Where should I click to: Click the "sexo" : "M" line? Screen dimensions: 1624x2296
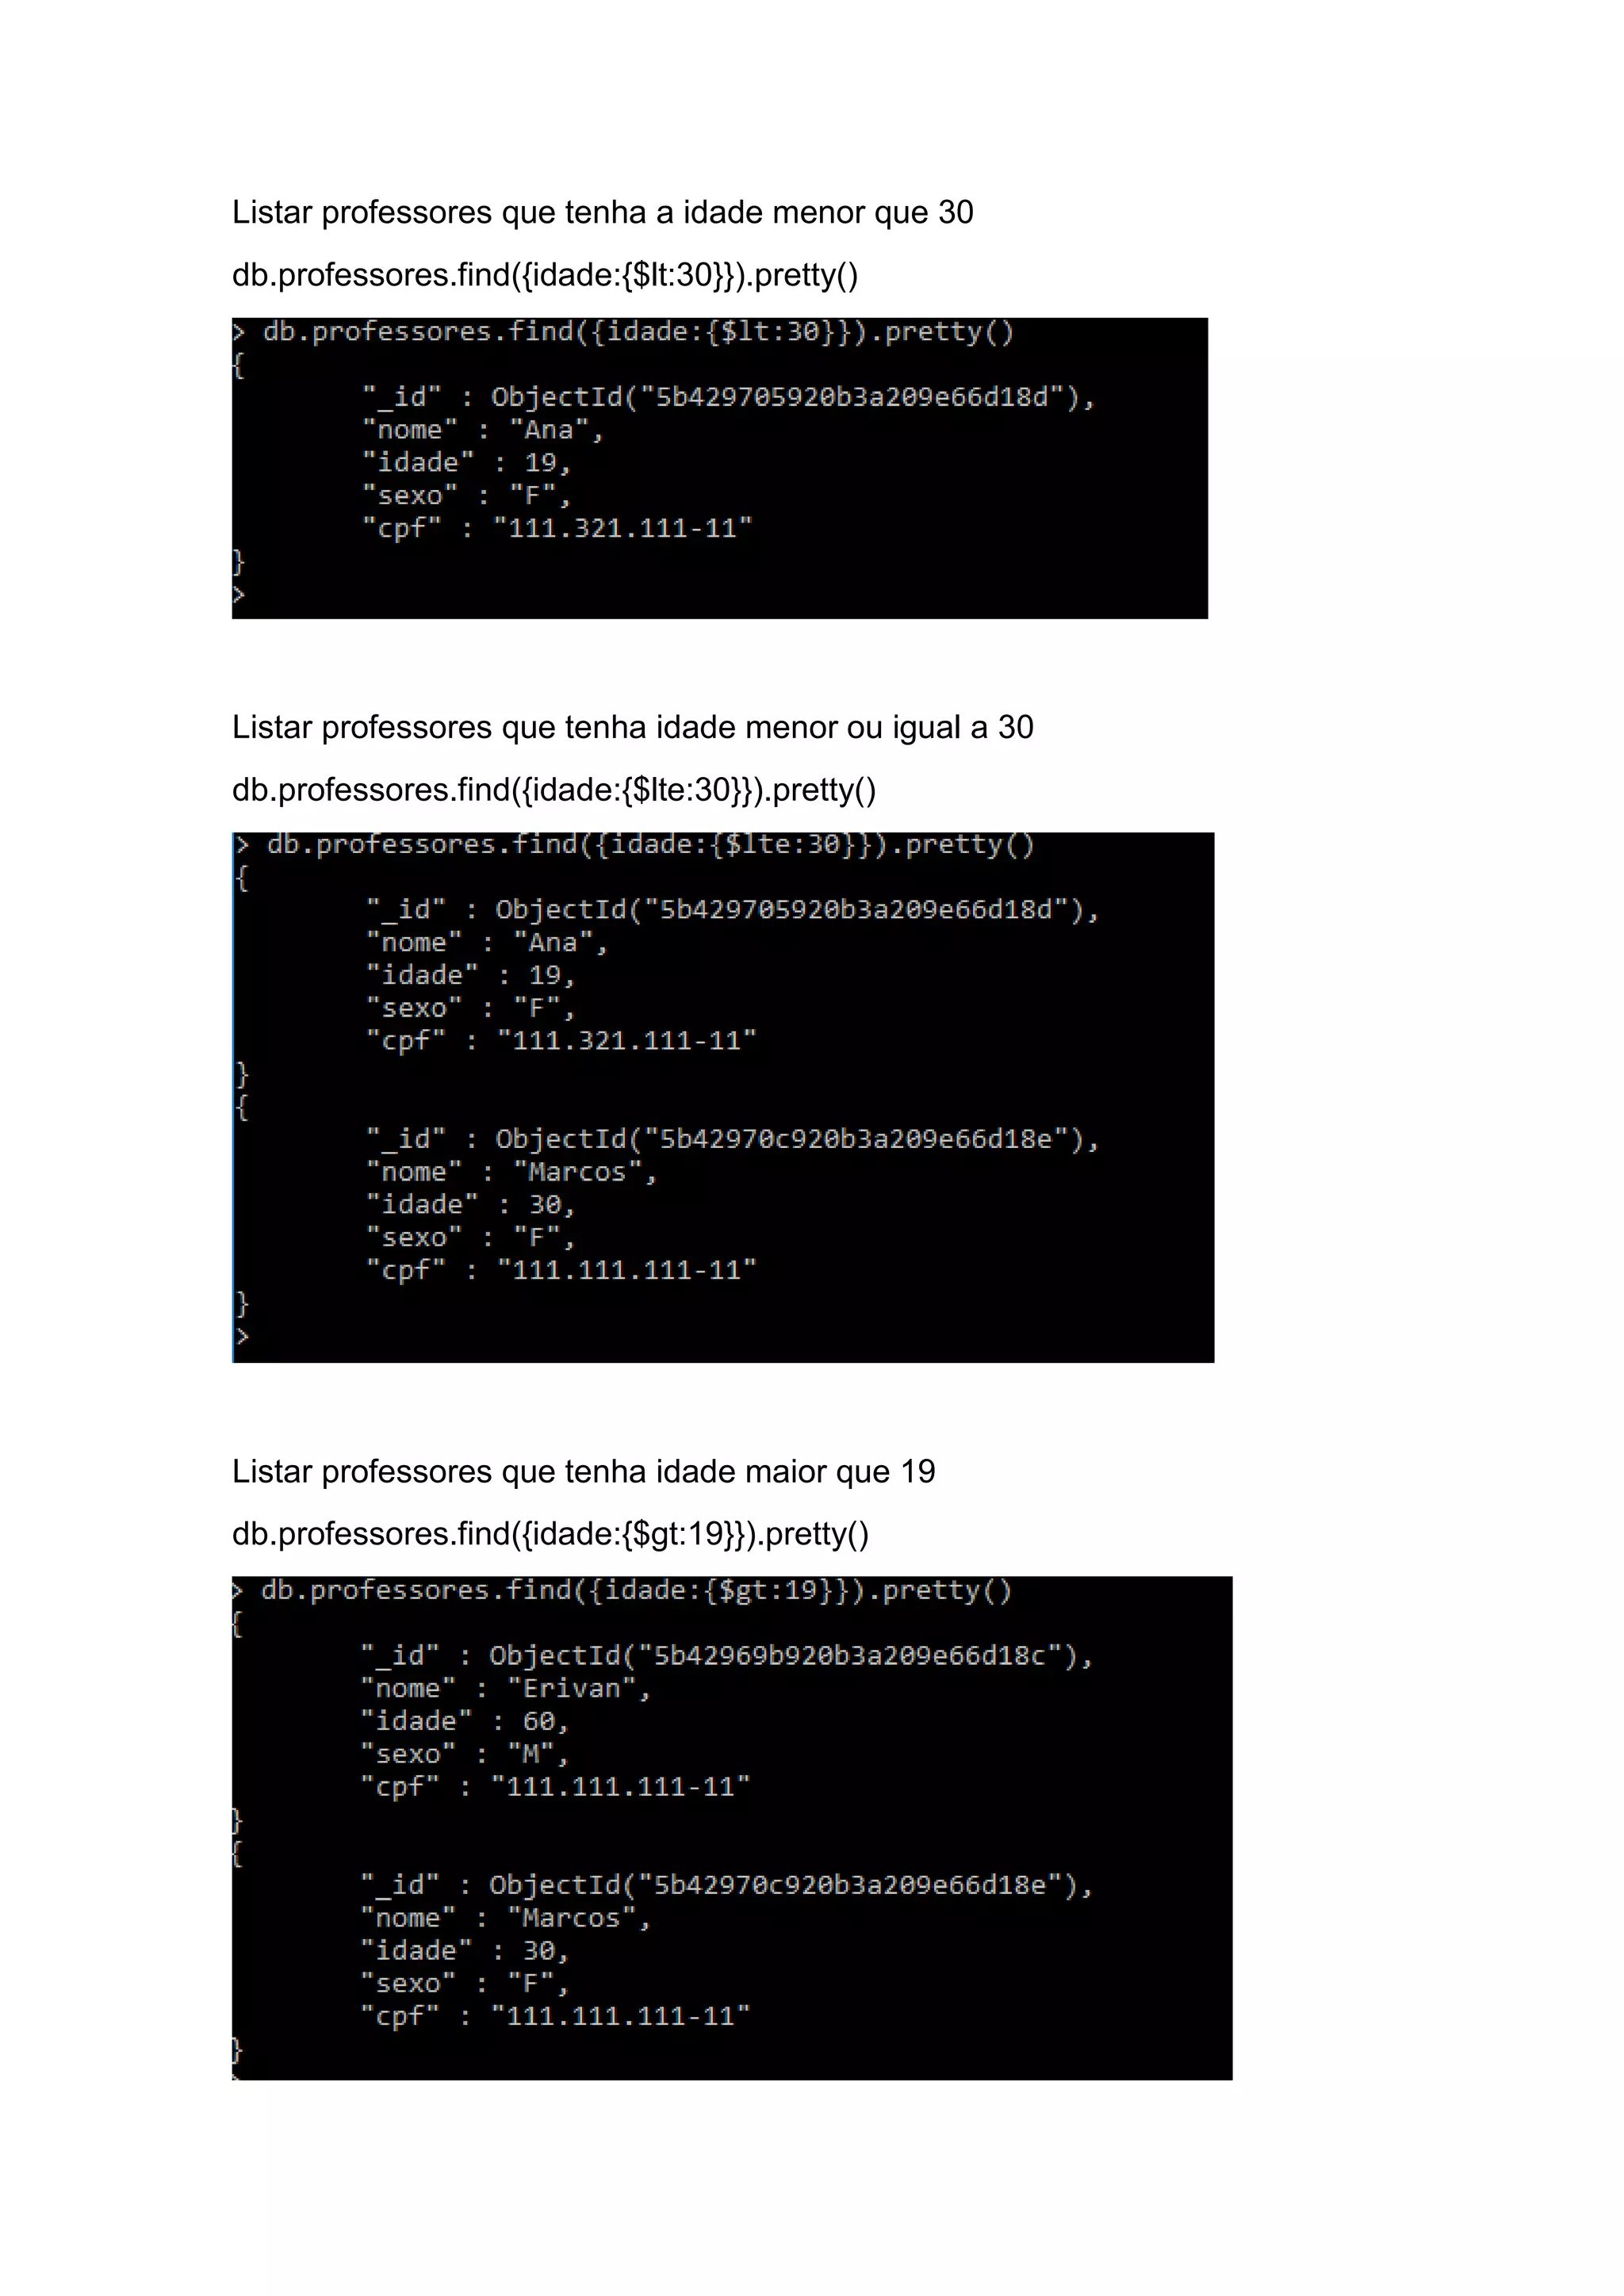465,1754
